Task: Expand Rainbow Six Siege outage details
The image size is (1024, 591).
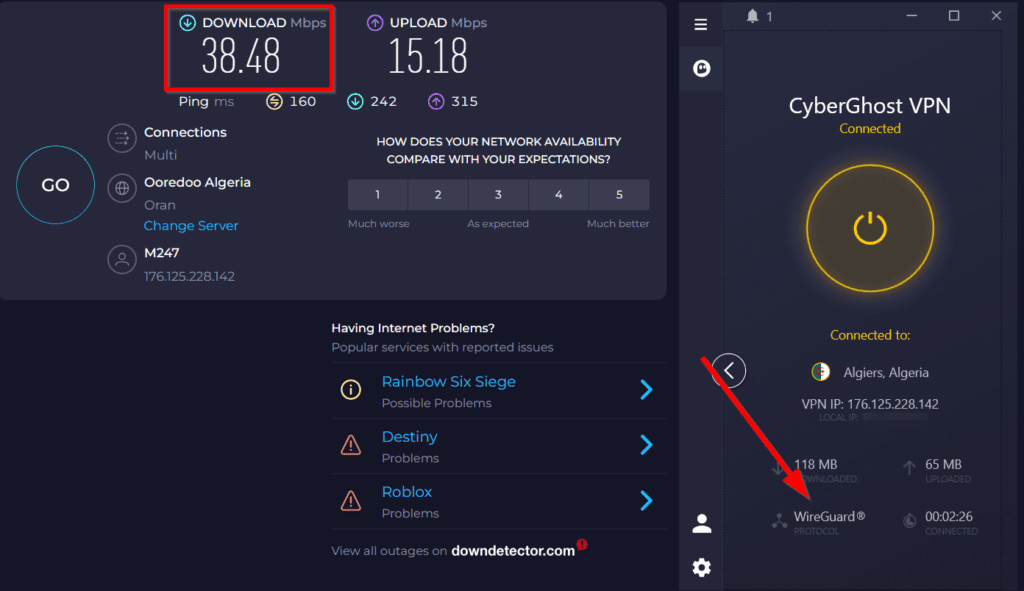Action: tap(647, 390)
